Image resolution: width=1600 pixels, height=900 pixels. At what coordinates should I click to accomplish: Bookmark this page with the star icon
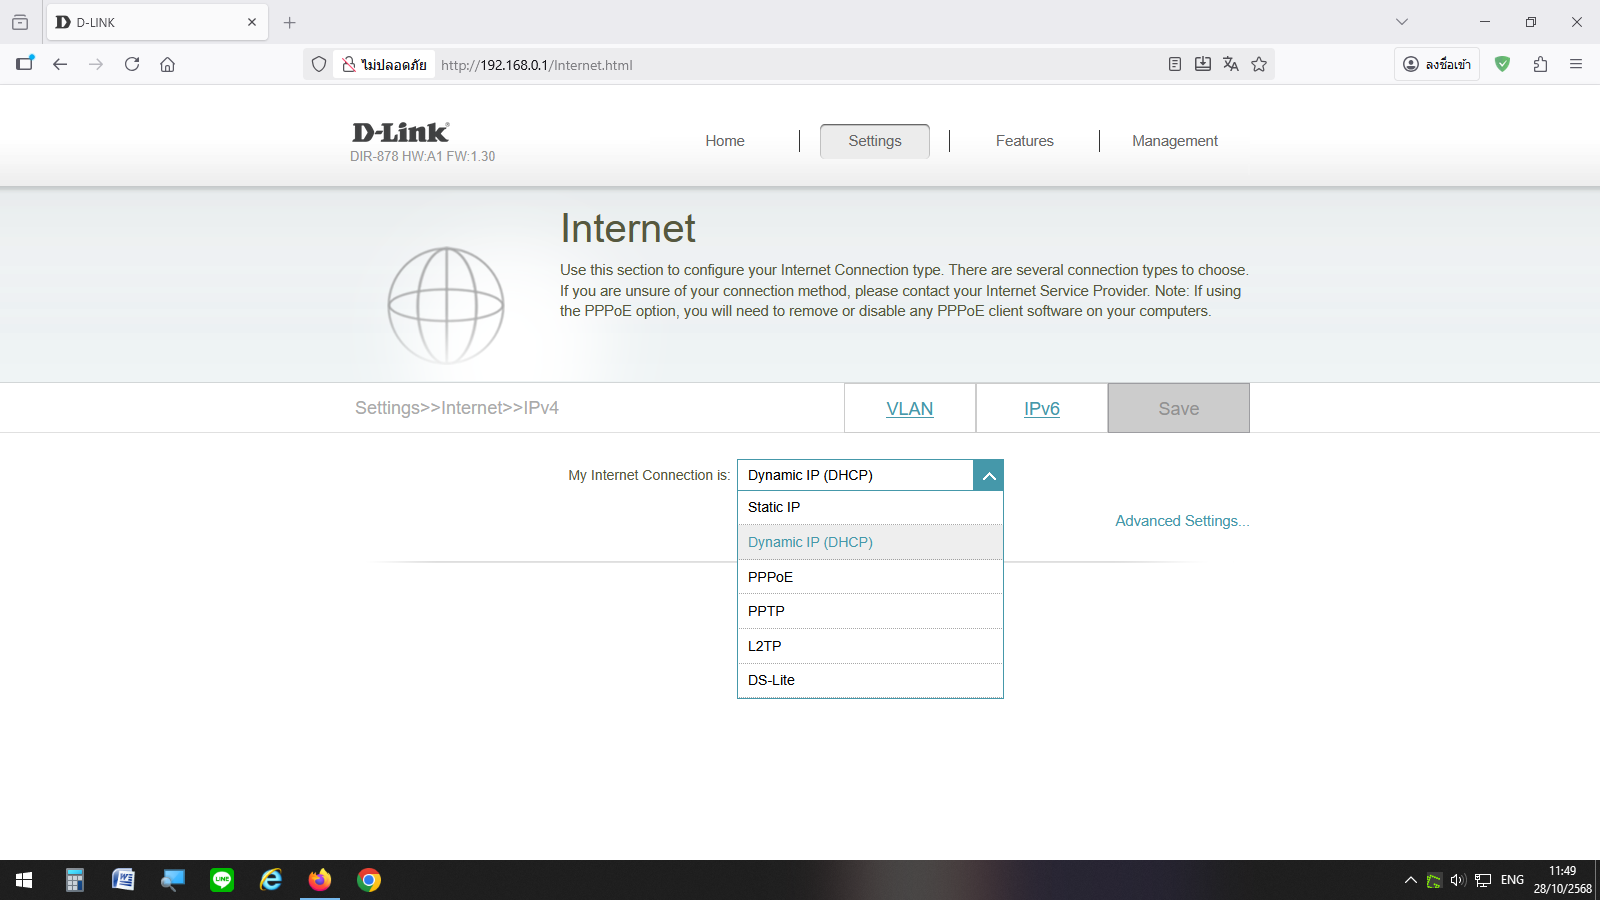click(1259, 64)
